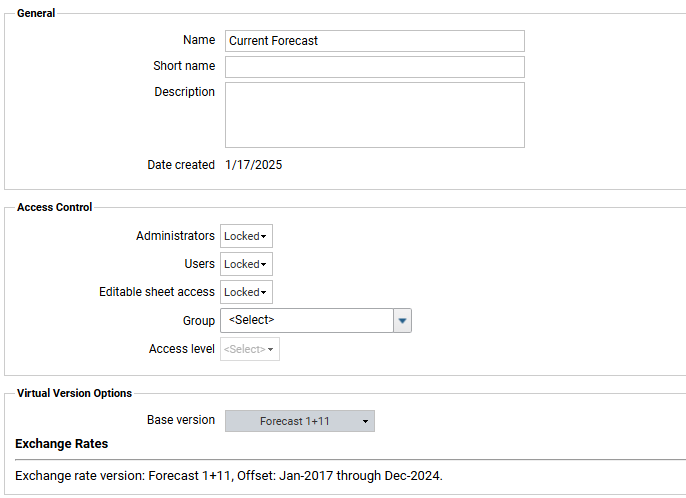Click the Access Control section header

coord(54,207)
